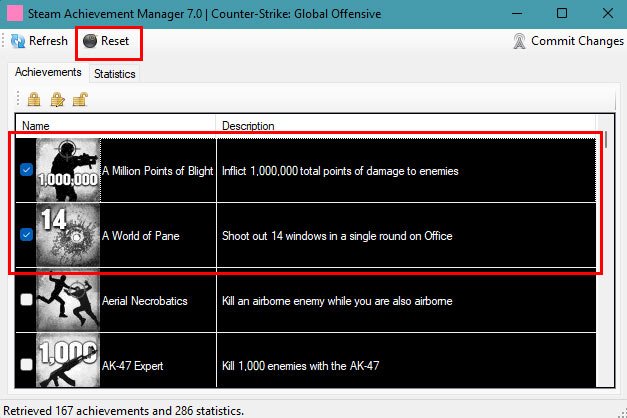Select 'Aerial Necrobatics' name text
This screenshot has width=627, height=418.
[x=145, y=301]
